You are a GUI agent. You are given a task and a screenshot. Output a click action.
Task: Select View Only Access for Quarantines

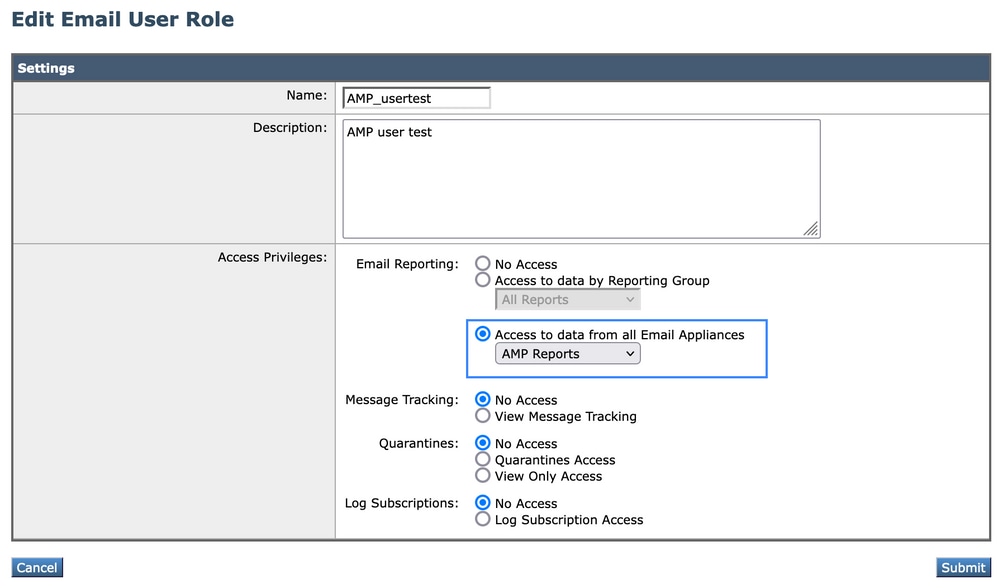coord(482,476)
